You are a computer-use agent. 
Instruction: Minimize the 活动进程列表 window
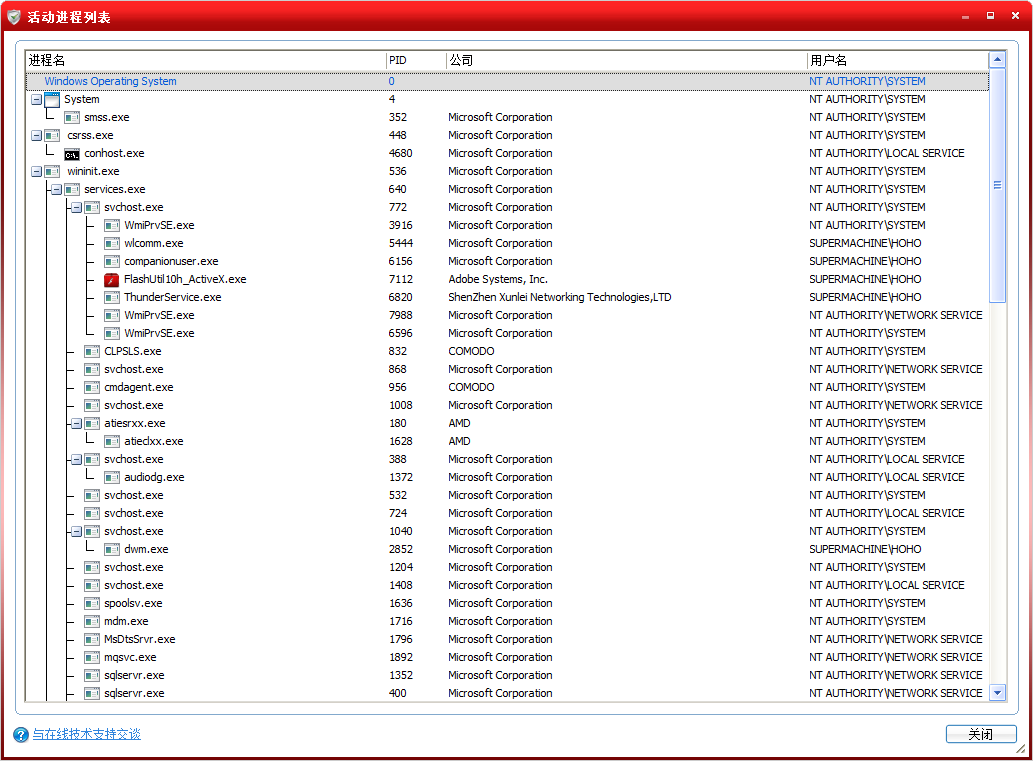[x=965, y=16]
